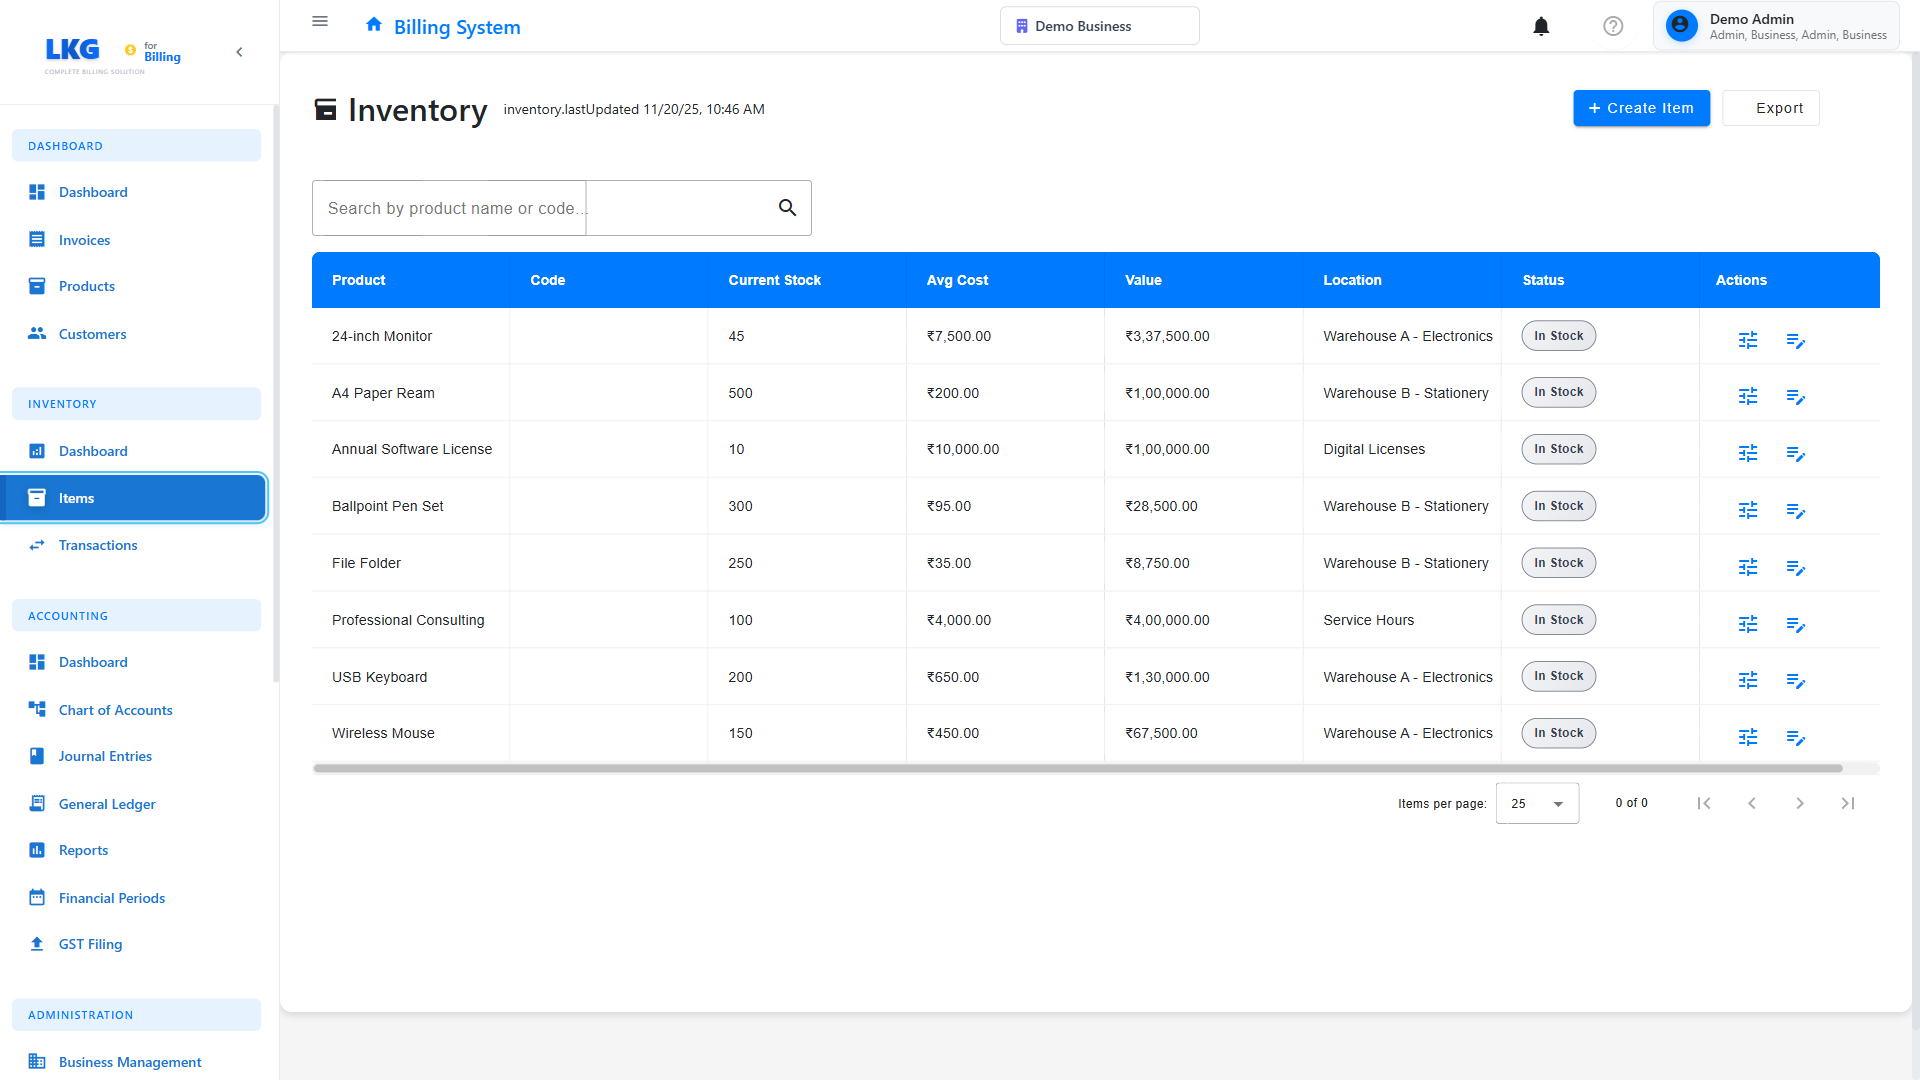Screen dimensions: 1920x1080
Task: Open the Demo Business selector
Action: 1099,26
